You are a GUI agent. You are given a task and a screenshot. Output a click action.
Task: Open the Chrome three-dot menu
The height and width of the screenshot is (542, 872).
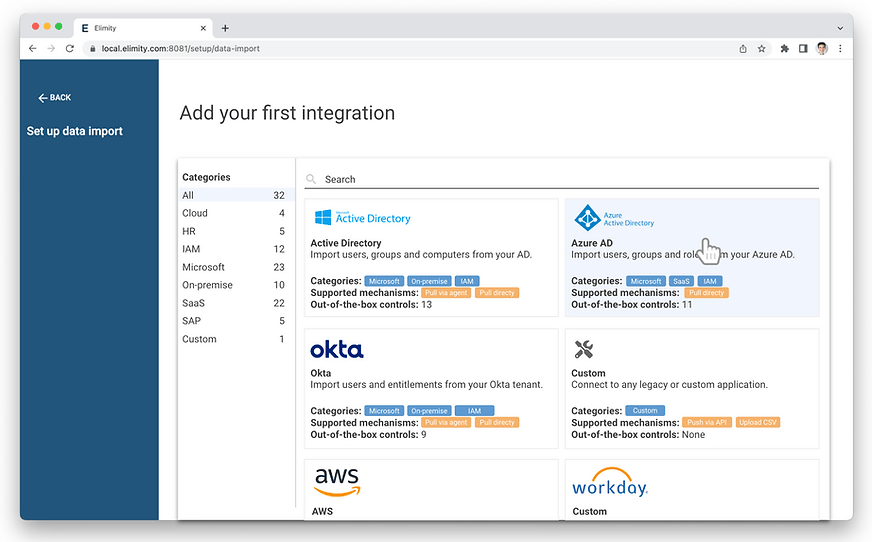click(x=840, y=49)
